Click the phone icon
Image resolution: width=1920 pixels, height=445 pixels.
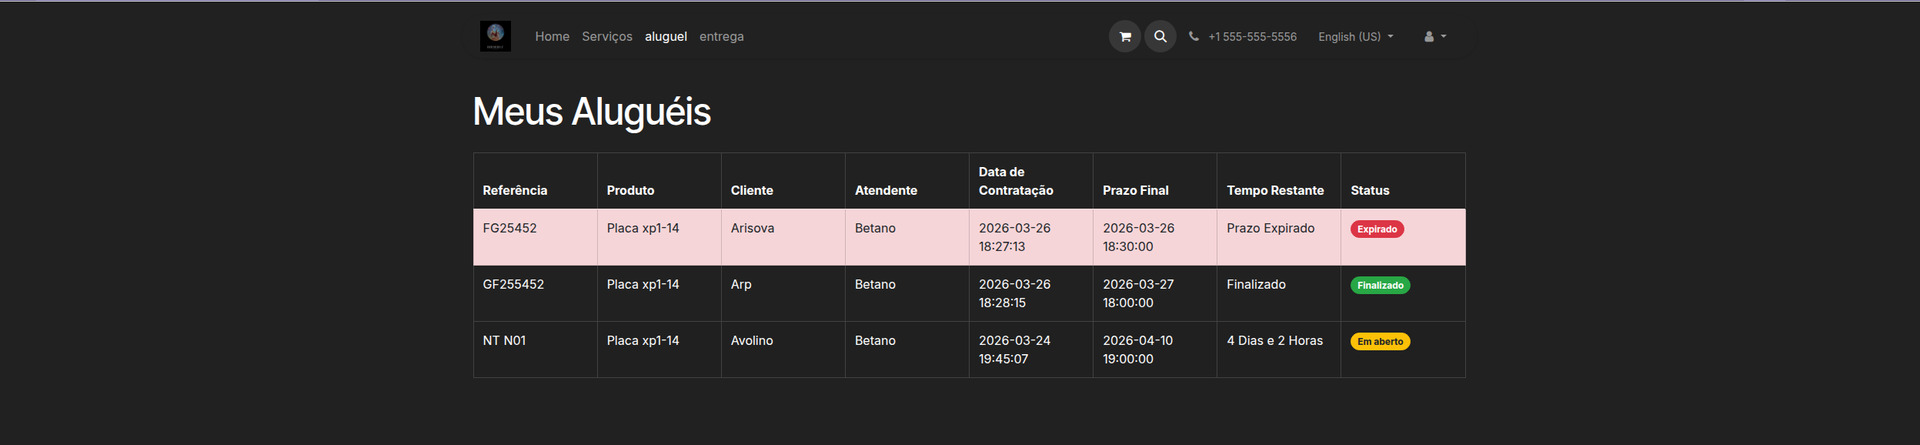[1194, 36]
